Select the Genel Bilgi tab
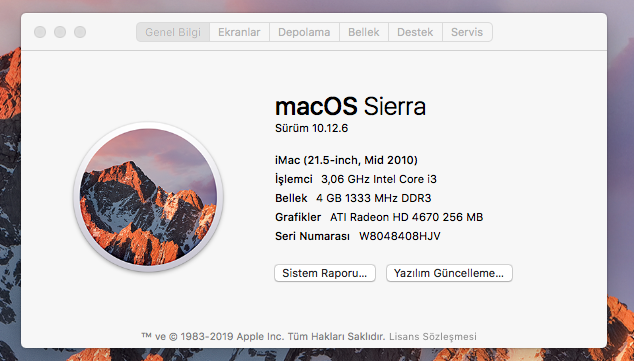 tap(173, 32)
